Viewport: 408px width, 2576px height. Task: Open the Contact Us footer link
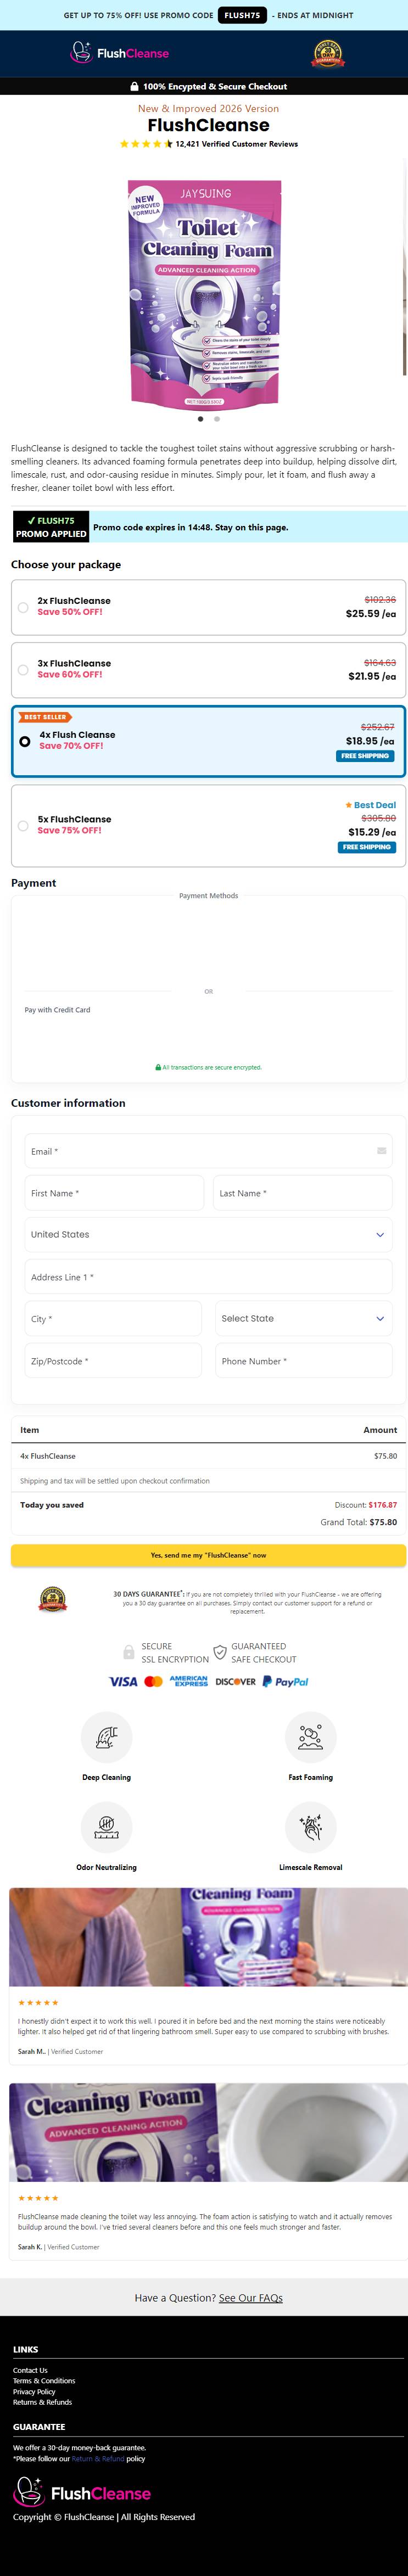click(30, 2370)
